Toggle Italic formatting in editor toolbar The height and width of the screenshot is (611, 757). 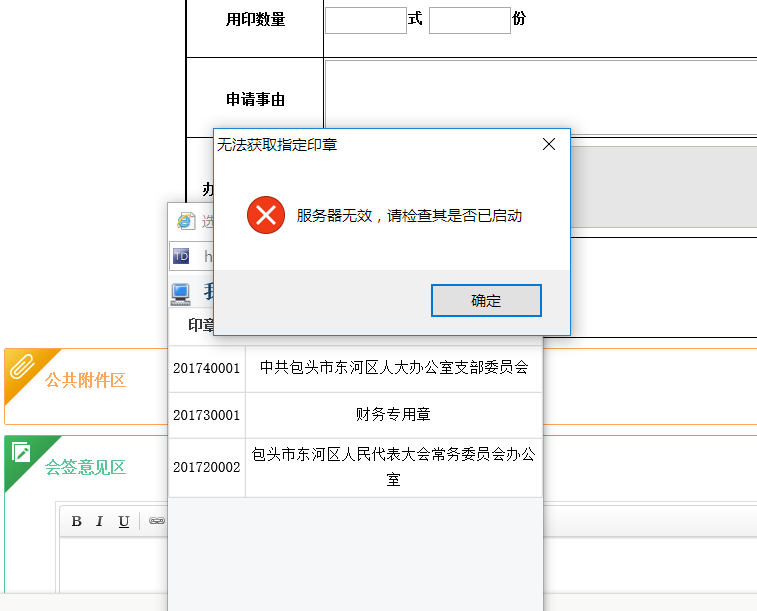99,521
